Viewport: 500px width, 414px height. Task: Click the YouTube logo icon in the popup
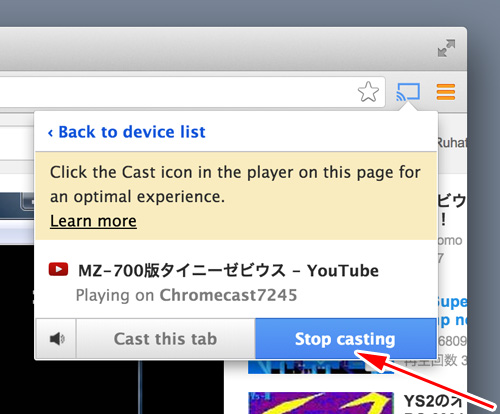point(58,269)
